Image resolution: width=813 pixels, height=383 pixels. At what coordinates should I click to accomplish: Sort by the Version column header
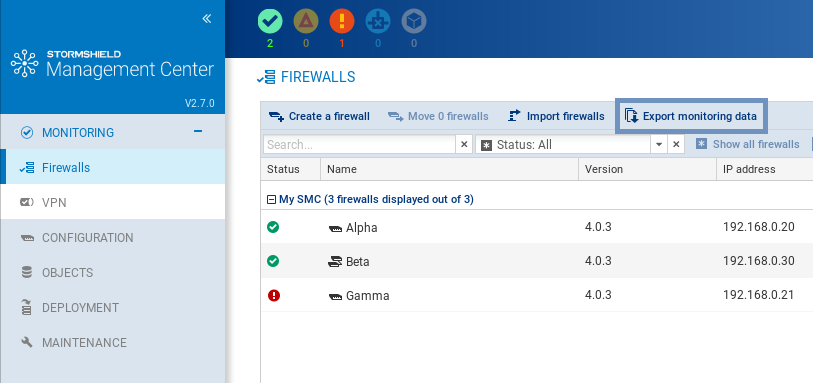(648, 169)
